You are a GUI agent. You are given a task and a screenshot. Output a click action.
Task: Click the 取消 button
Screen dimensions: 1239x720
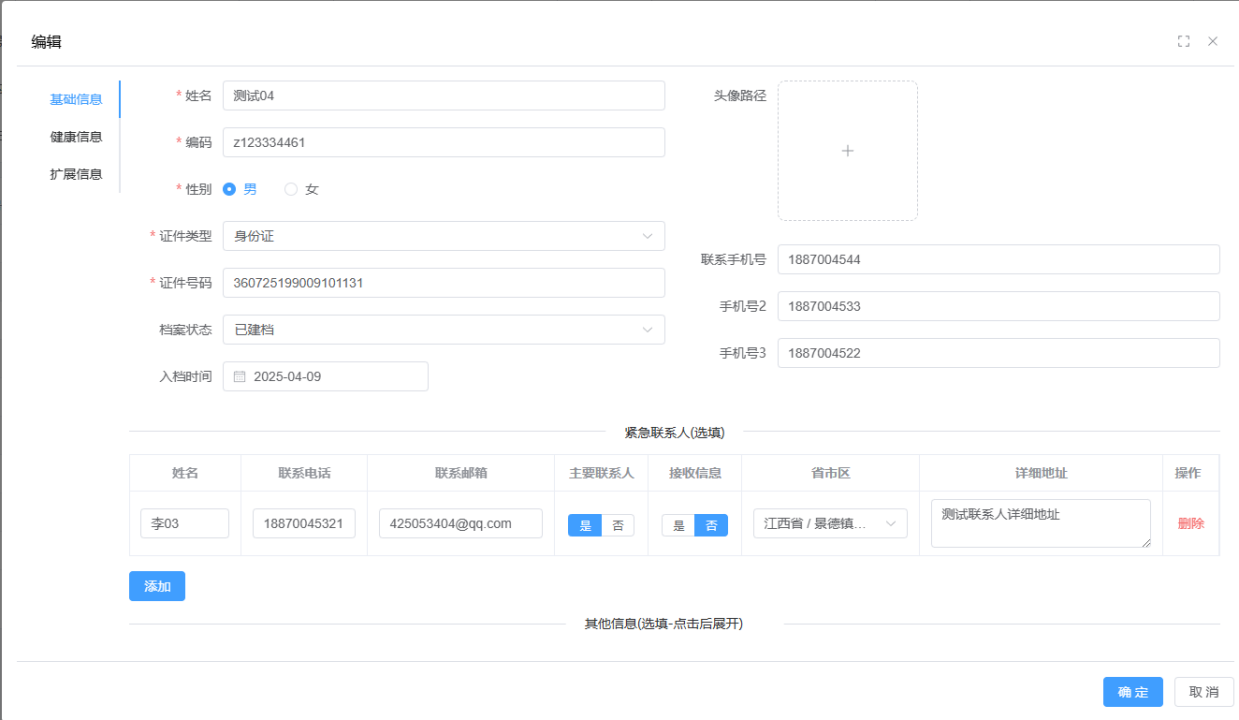coord(1204,692)
